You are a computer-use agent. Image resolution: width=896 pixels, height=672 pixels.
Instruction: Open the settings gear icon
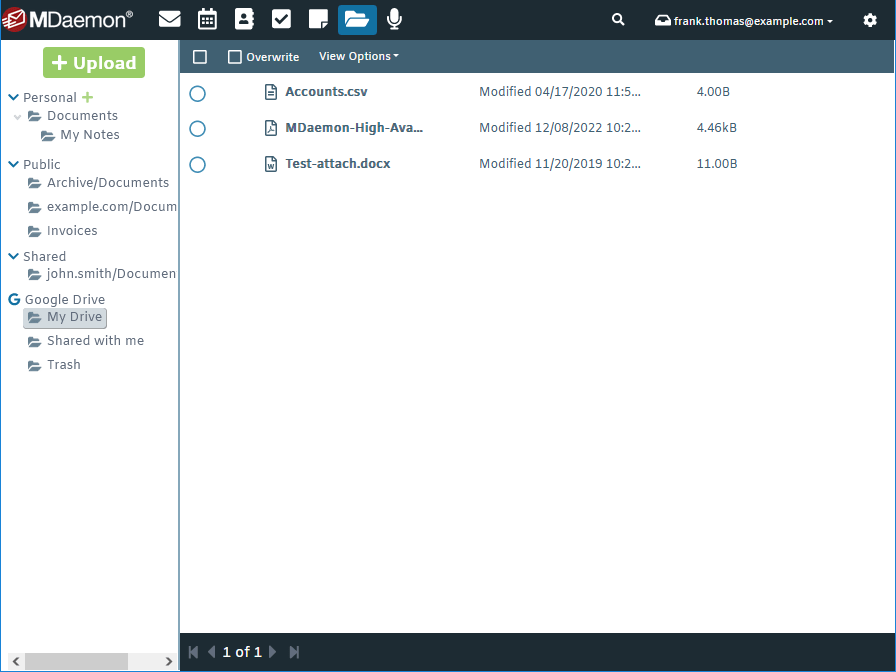870,20
